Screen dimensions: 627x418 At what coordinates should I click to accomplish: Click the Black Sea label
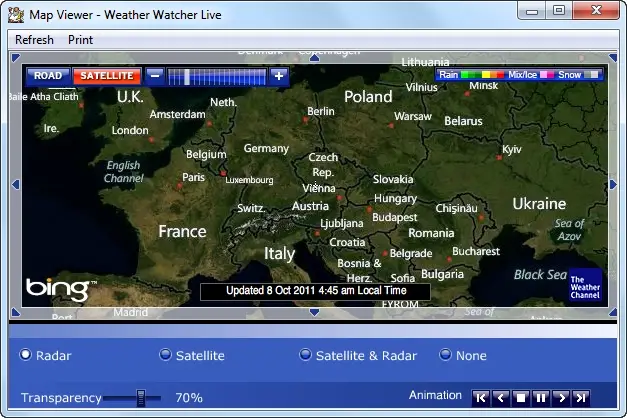click(540, 274)
